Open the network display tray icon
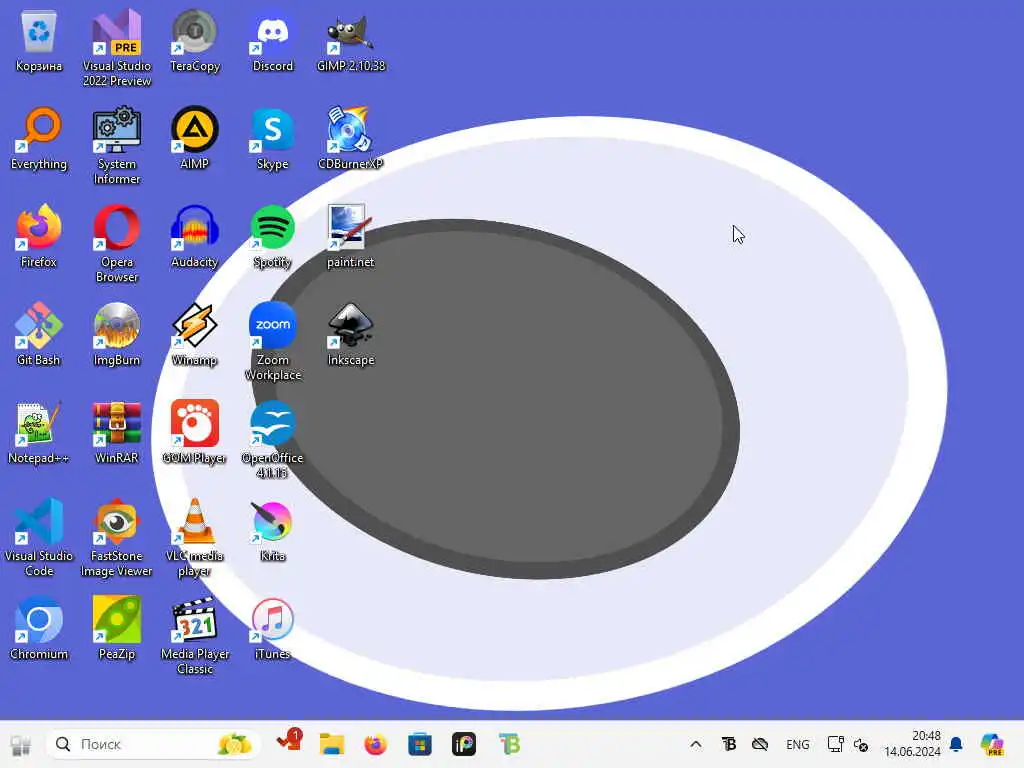The width and height of the screenshot is (1024, 768). 835,744
